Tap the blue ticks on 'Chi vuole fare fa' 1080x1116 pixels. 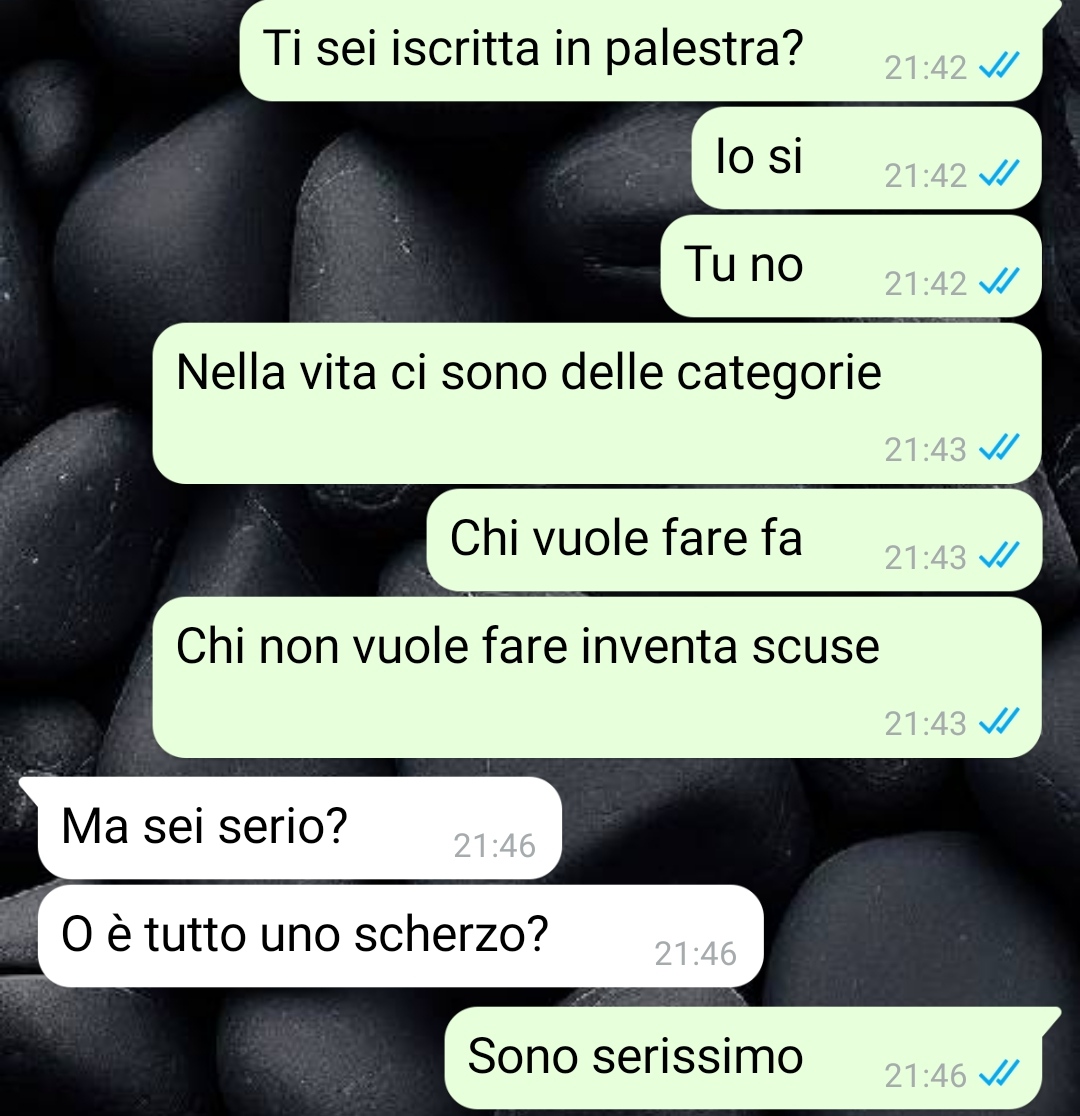(1000, 557)
